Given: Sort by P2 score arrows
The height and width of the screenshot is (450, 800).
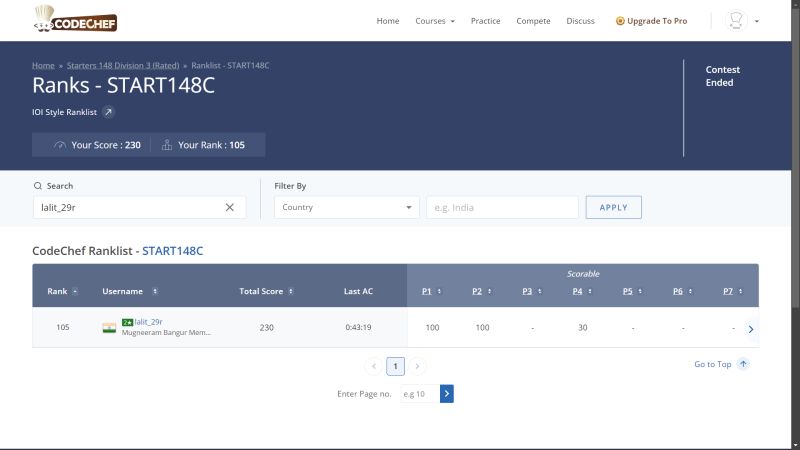Looking at the screenshot, I should [489, 291].
